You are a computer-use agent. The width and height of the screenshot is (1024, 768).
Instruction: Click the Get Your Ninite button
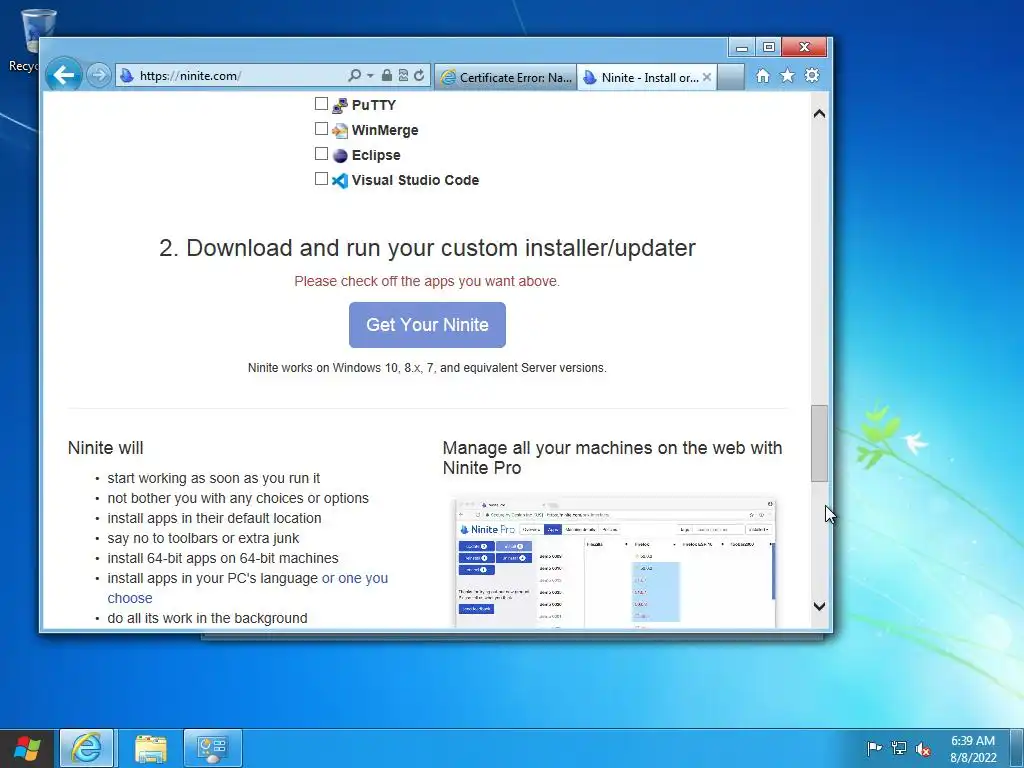coord(427,325)
